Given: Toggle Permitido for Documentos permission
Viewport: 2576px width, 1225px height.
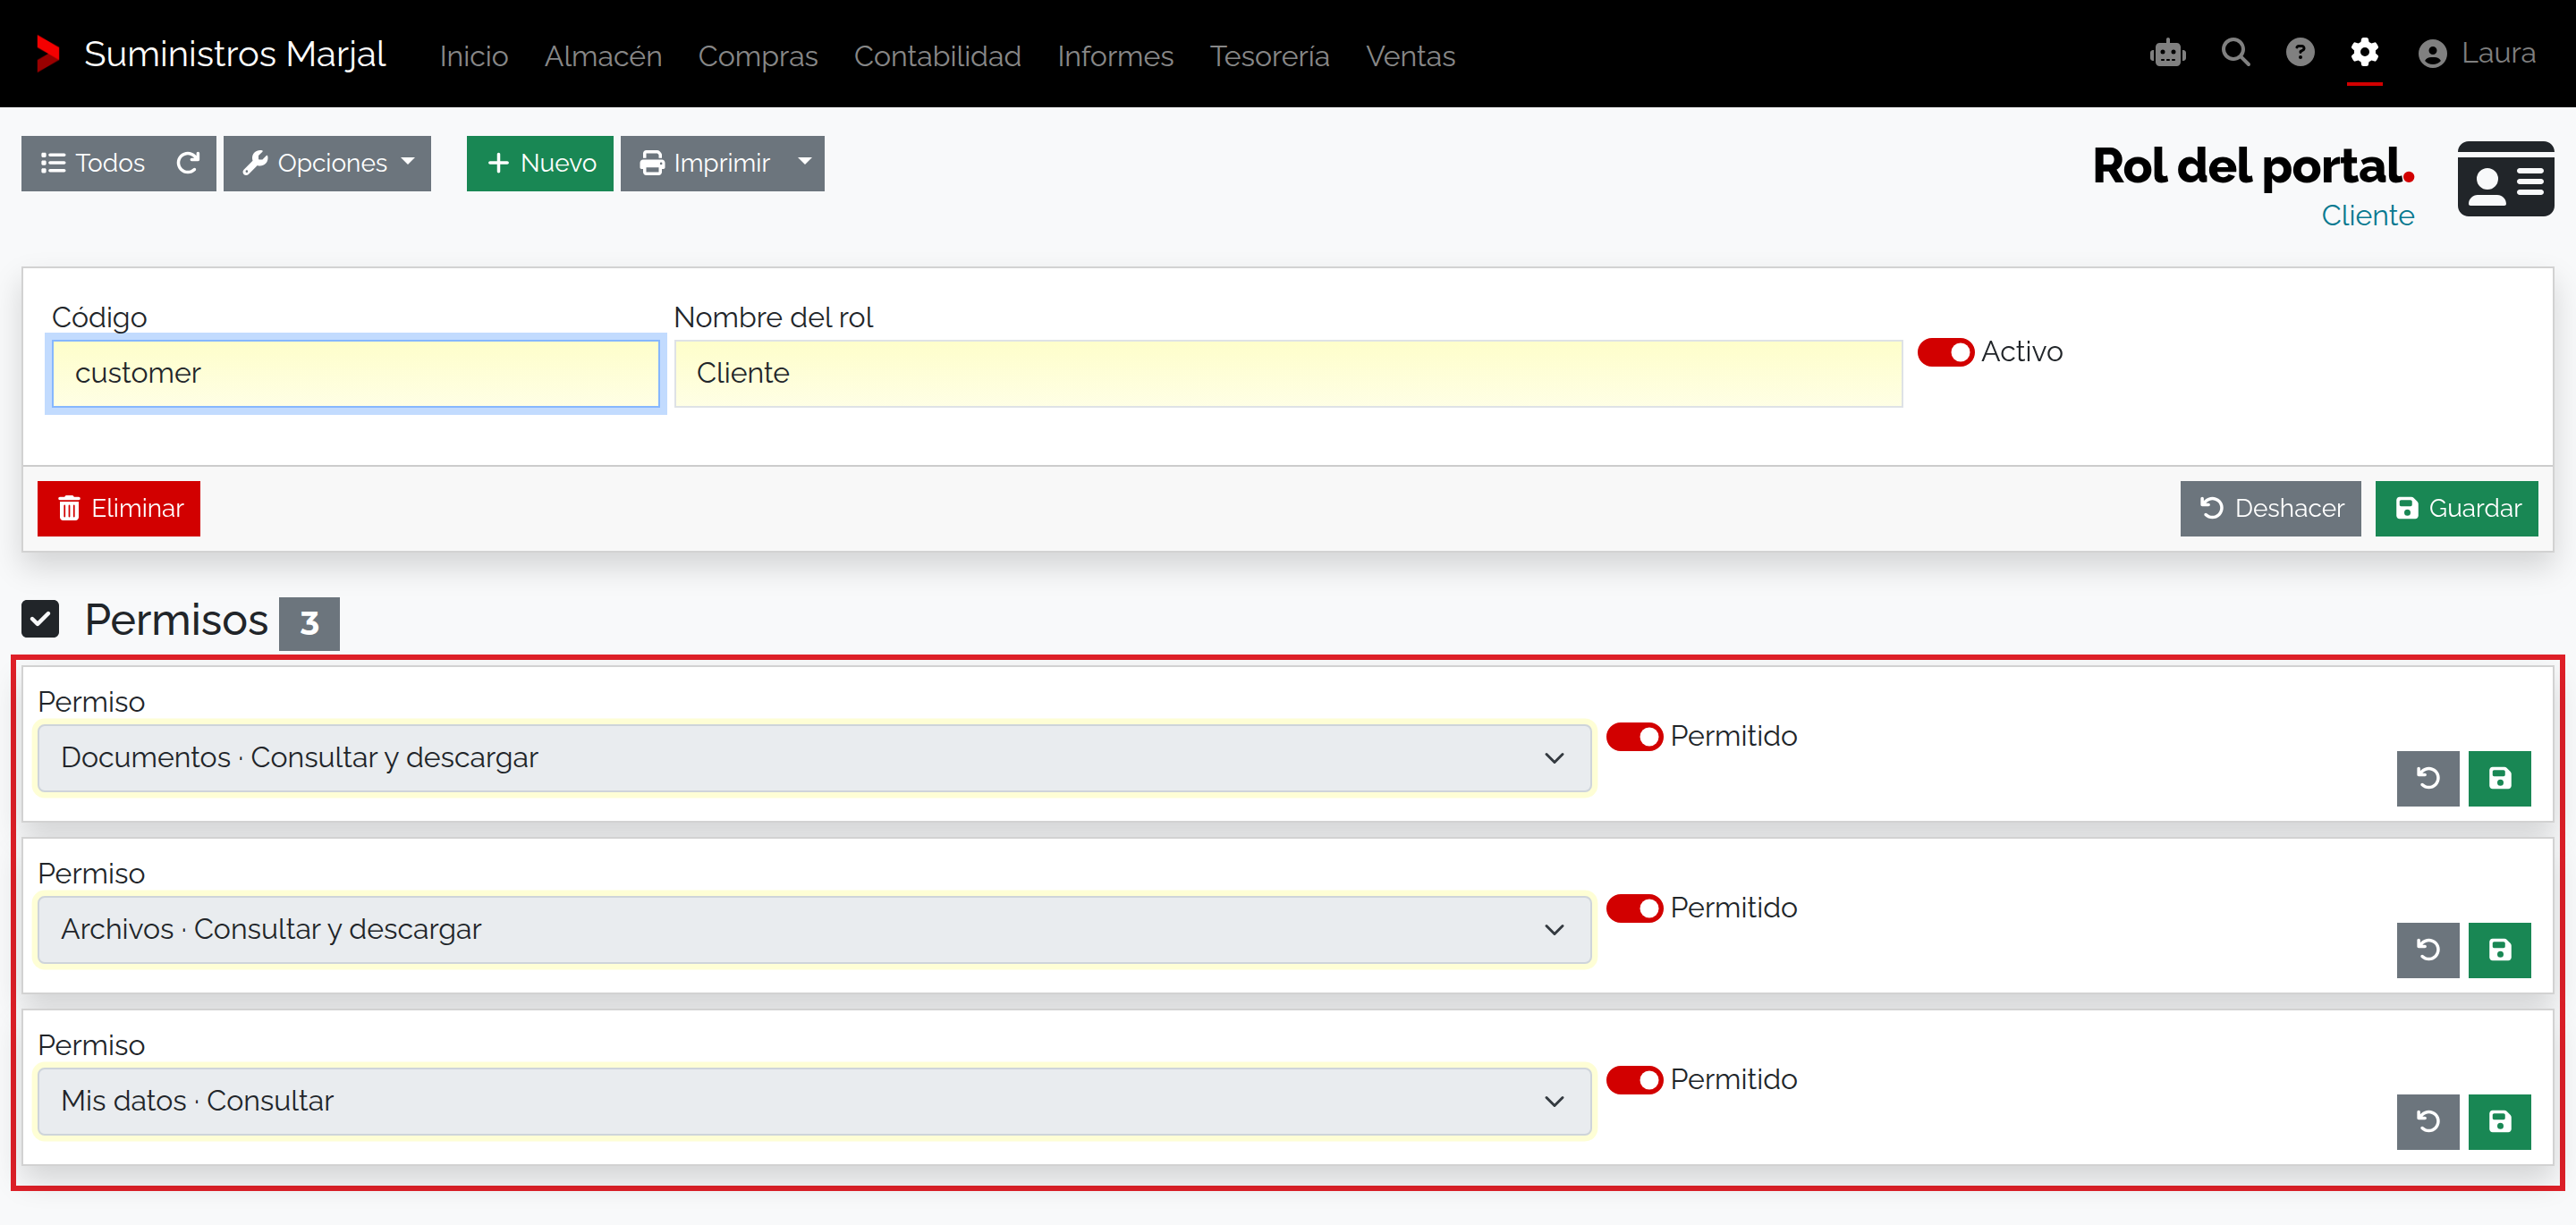Looking at the screenshot, I should [x=1634, y=737].
